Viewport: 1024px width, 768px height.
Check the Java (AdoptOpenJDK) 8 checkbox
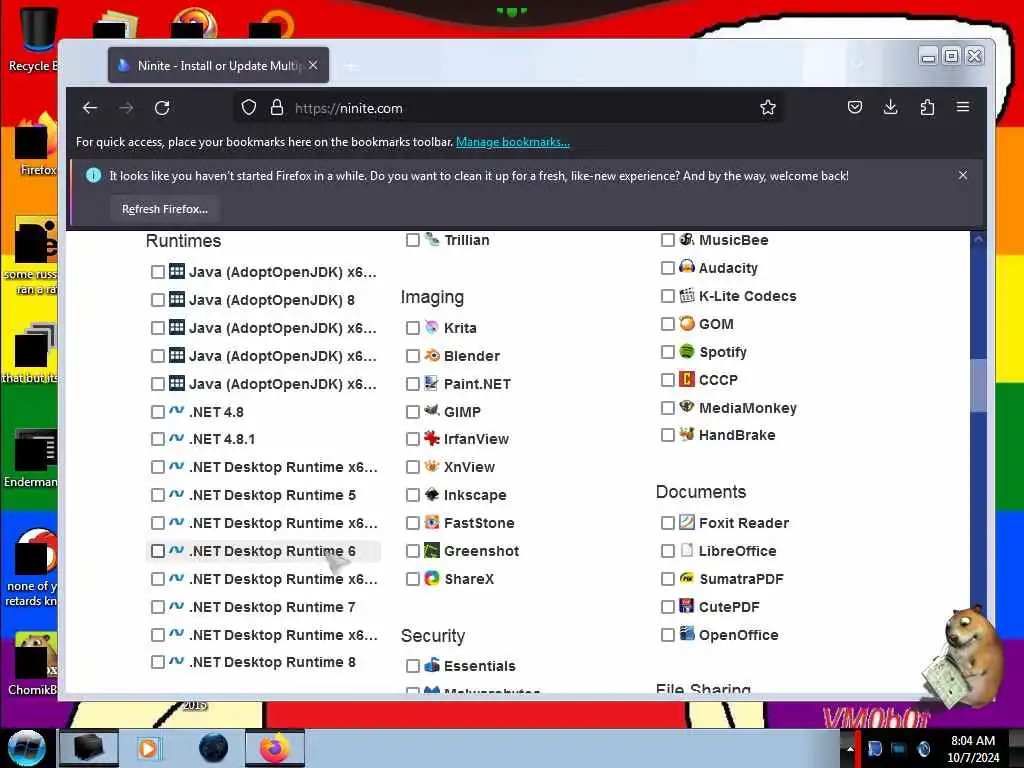click(x=157, y=300)
